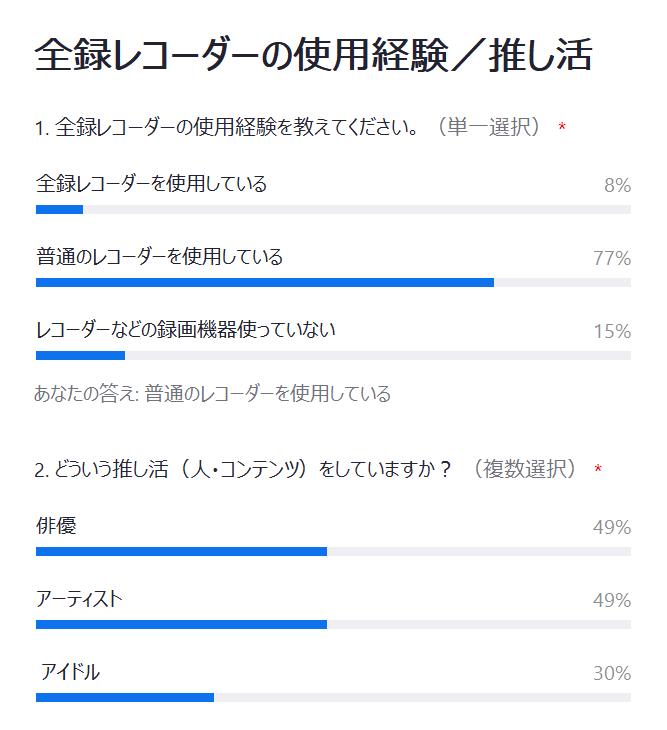This screenshot has height=730, width=667.
Task: Click the page title 全録レコーダーの使用経験／推し活
Action: tap(313, 55)
